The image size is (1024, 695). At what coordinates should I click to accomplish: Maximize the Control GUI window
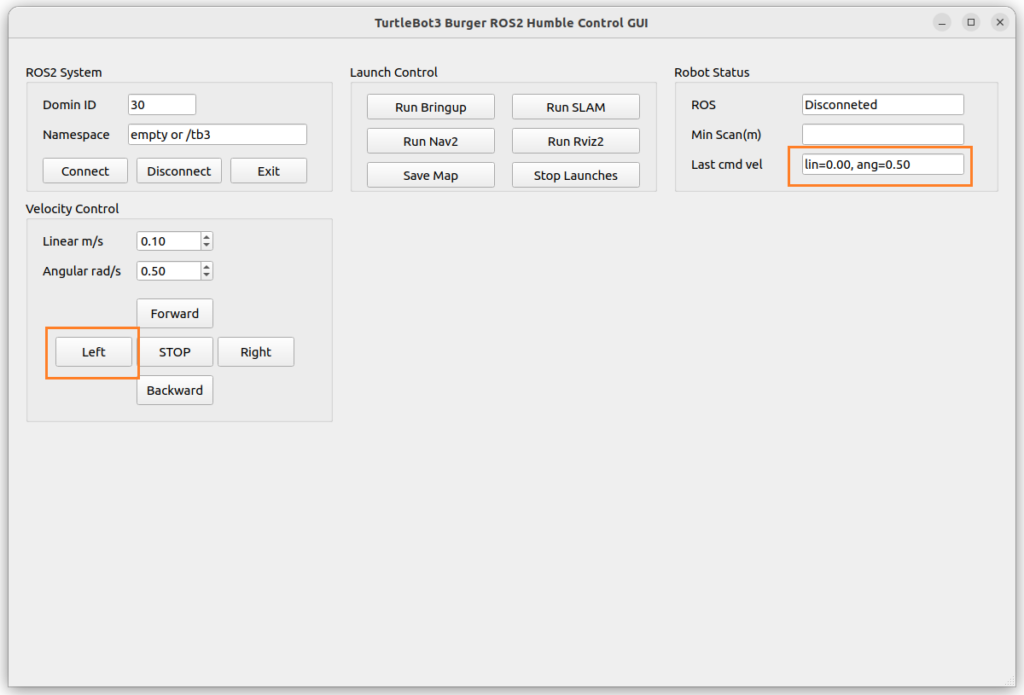(971, 22)
